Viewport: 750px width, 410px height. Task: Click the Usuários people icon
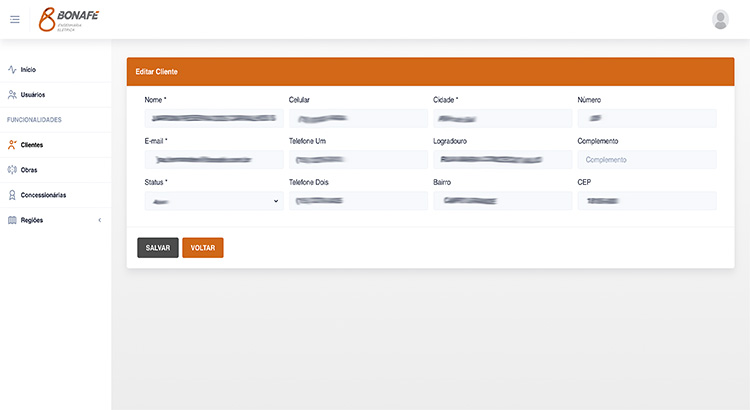pos(12,95)
